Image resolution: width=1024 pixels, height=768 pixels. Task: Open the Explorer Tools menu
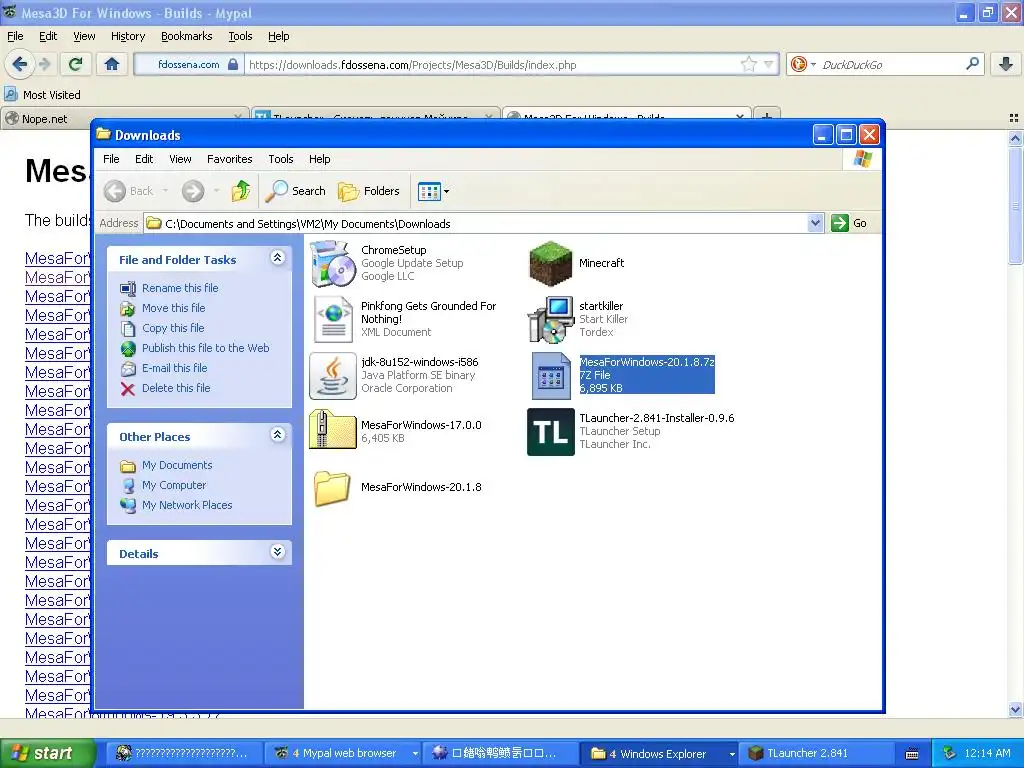[x=281, y=159]
